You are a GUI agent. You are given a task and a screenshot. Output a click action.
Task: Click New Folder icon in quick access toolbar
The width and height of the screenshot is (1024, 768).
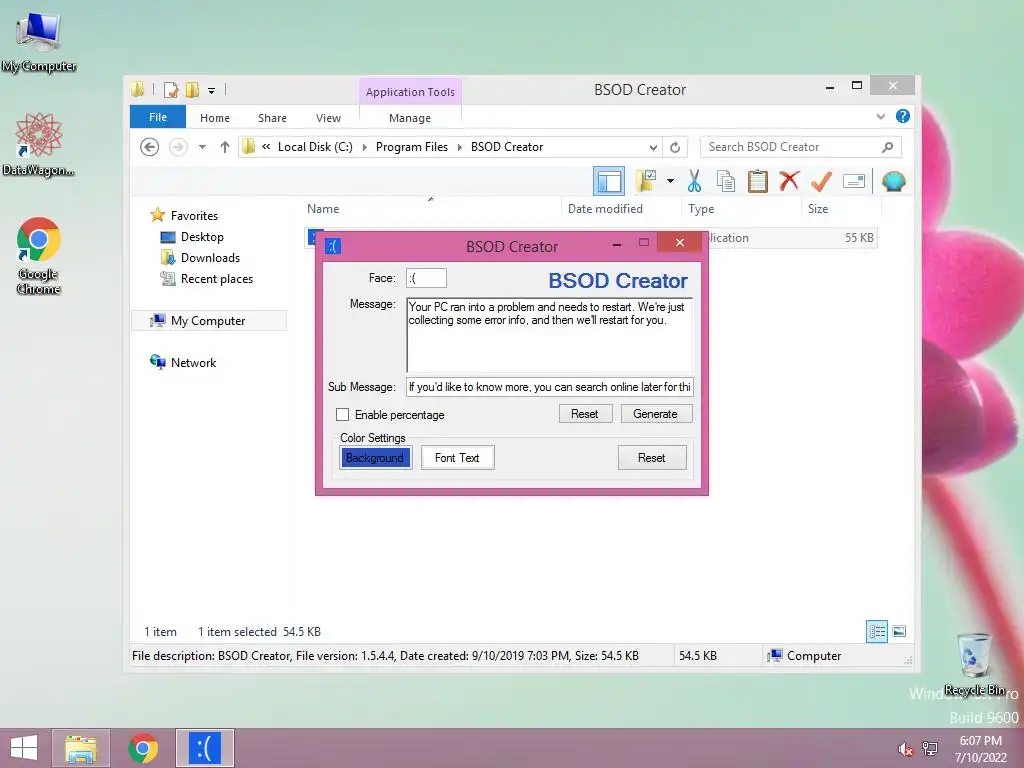[192, 90]
